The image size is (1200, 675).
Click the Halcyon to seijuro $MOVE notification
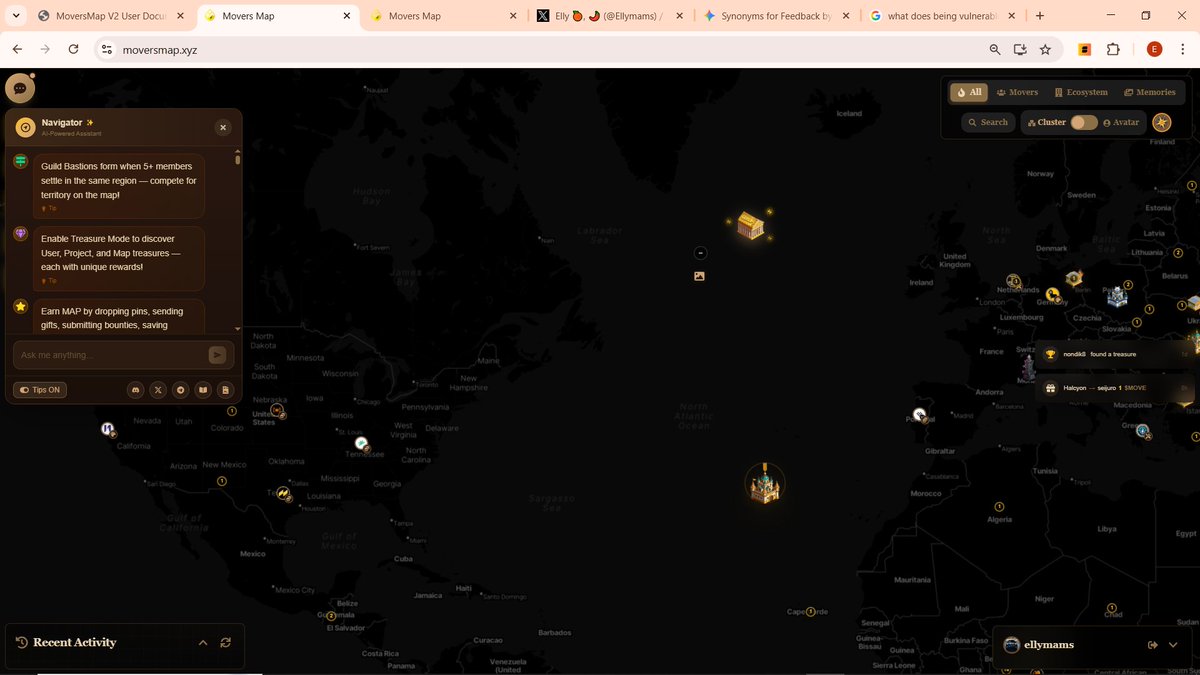(x=1115, y=388)
